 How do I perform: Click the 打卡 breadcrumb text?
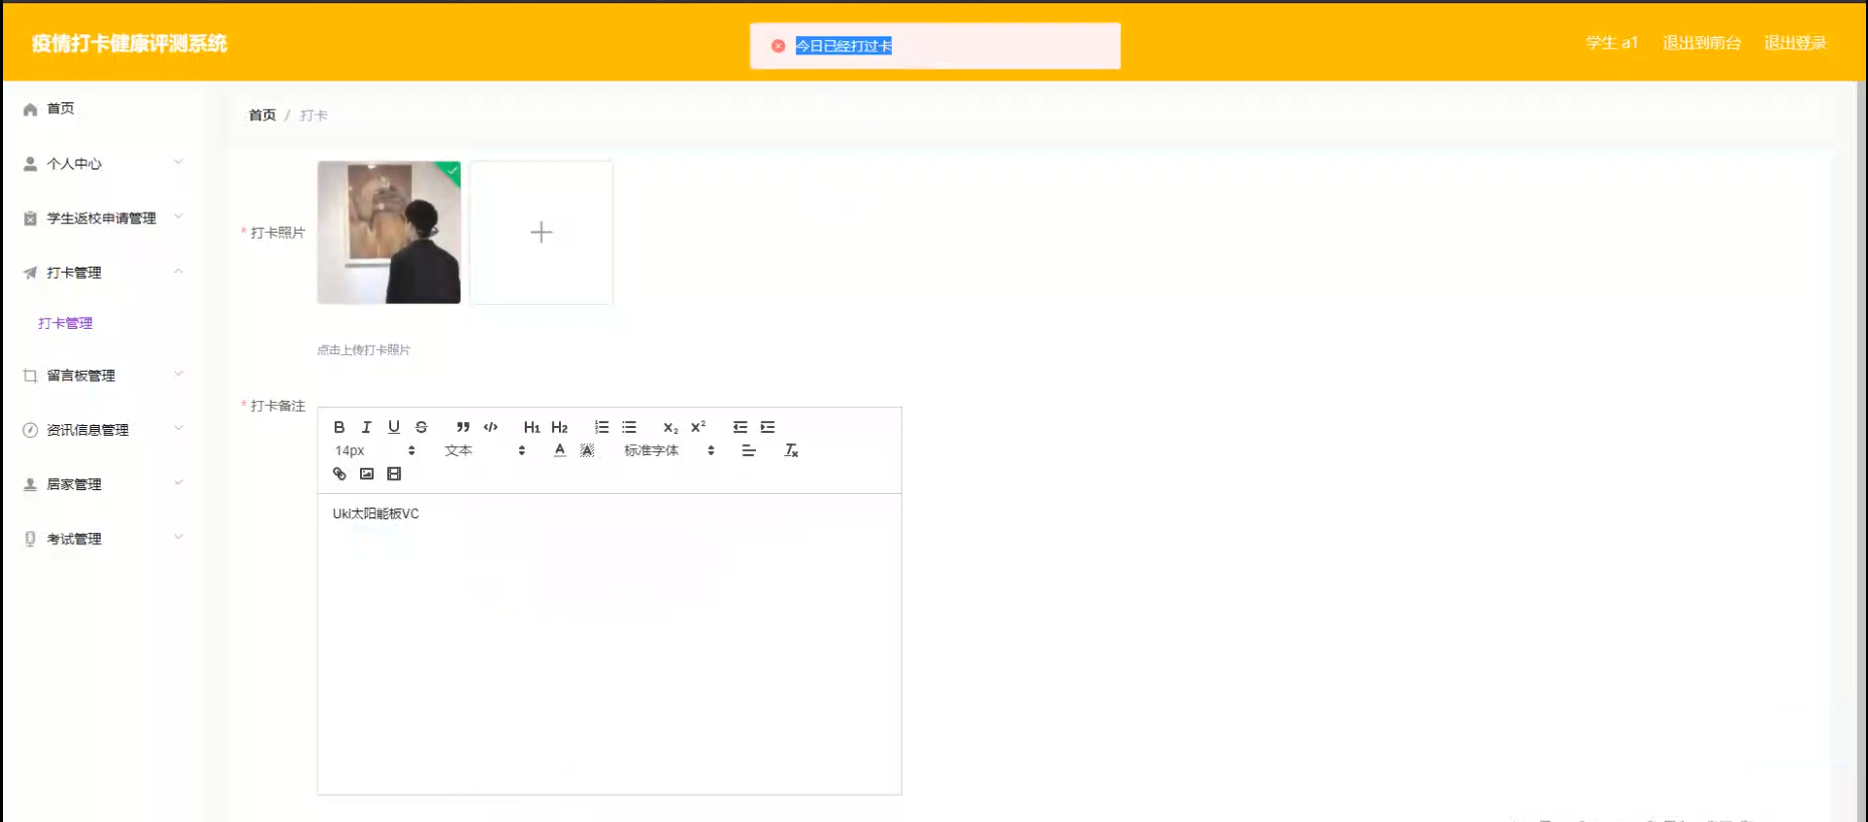[314, 115]
